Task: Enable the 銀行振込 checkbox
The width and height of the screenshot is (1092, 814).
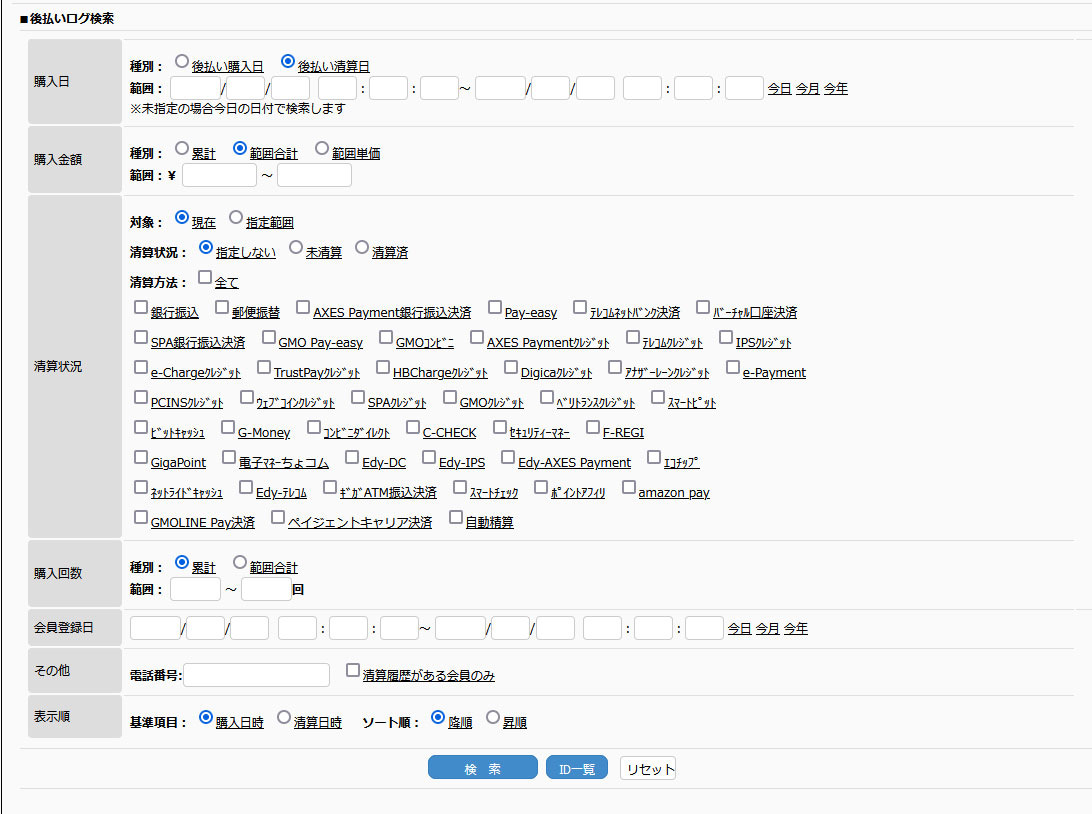Action: coord(141,307)
